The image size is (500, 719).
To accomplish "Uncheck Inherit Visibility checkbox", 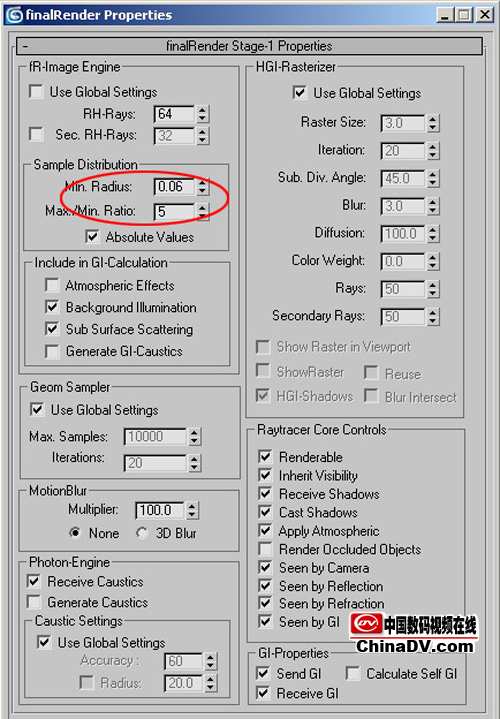I will 265,475.
